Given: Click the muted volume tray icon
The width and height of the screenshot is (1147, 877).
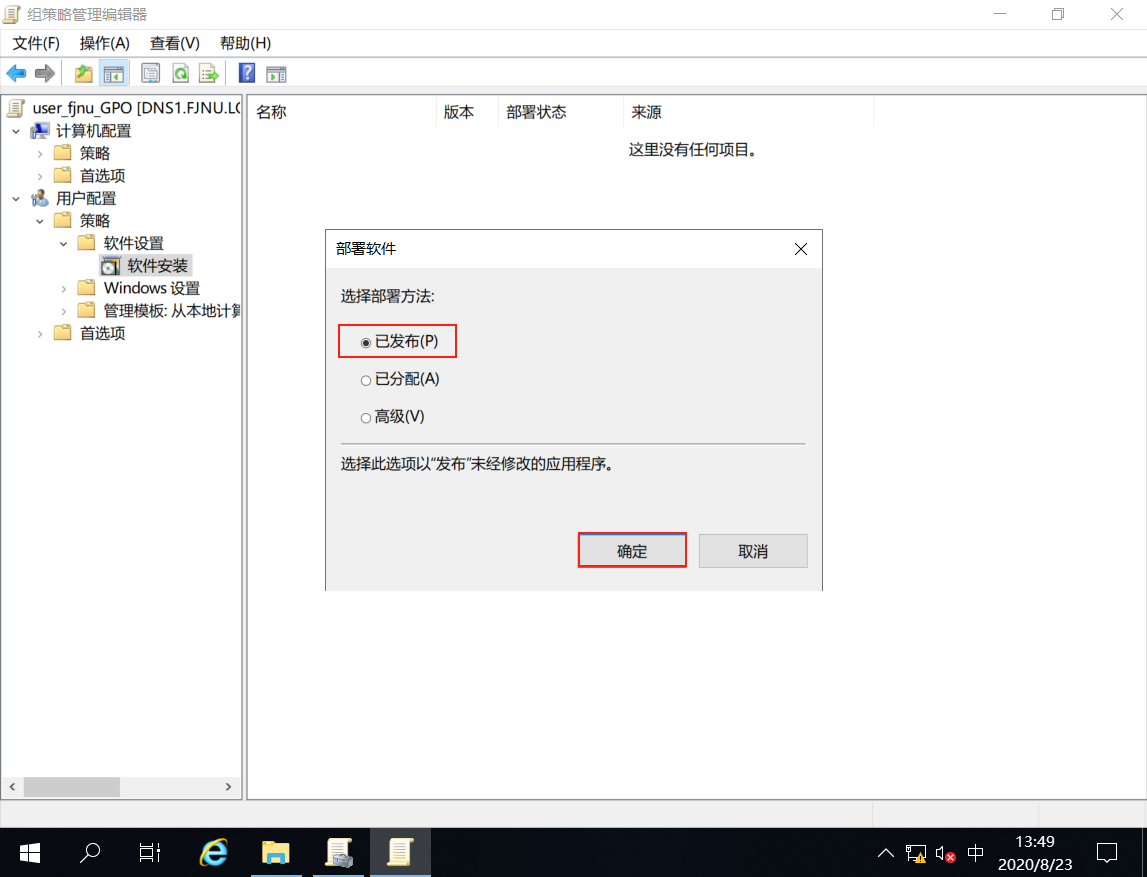Looking at the screenshot, I should click(x=945, y=854).
